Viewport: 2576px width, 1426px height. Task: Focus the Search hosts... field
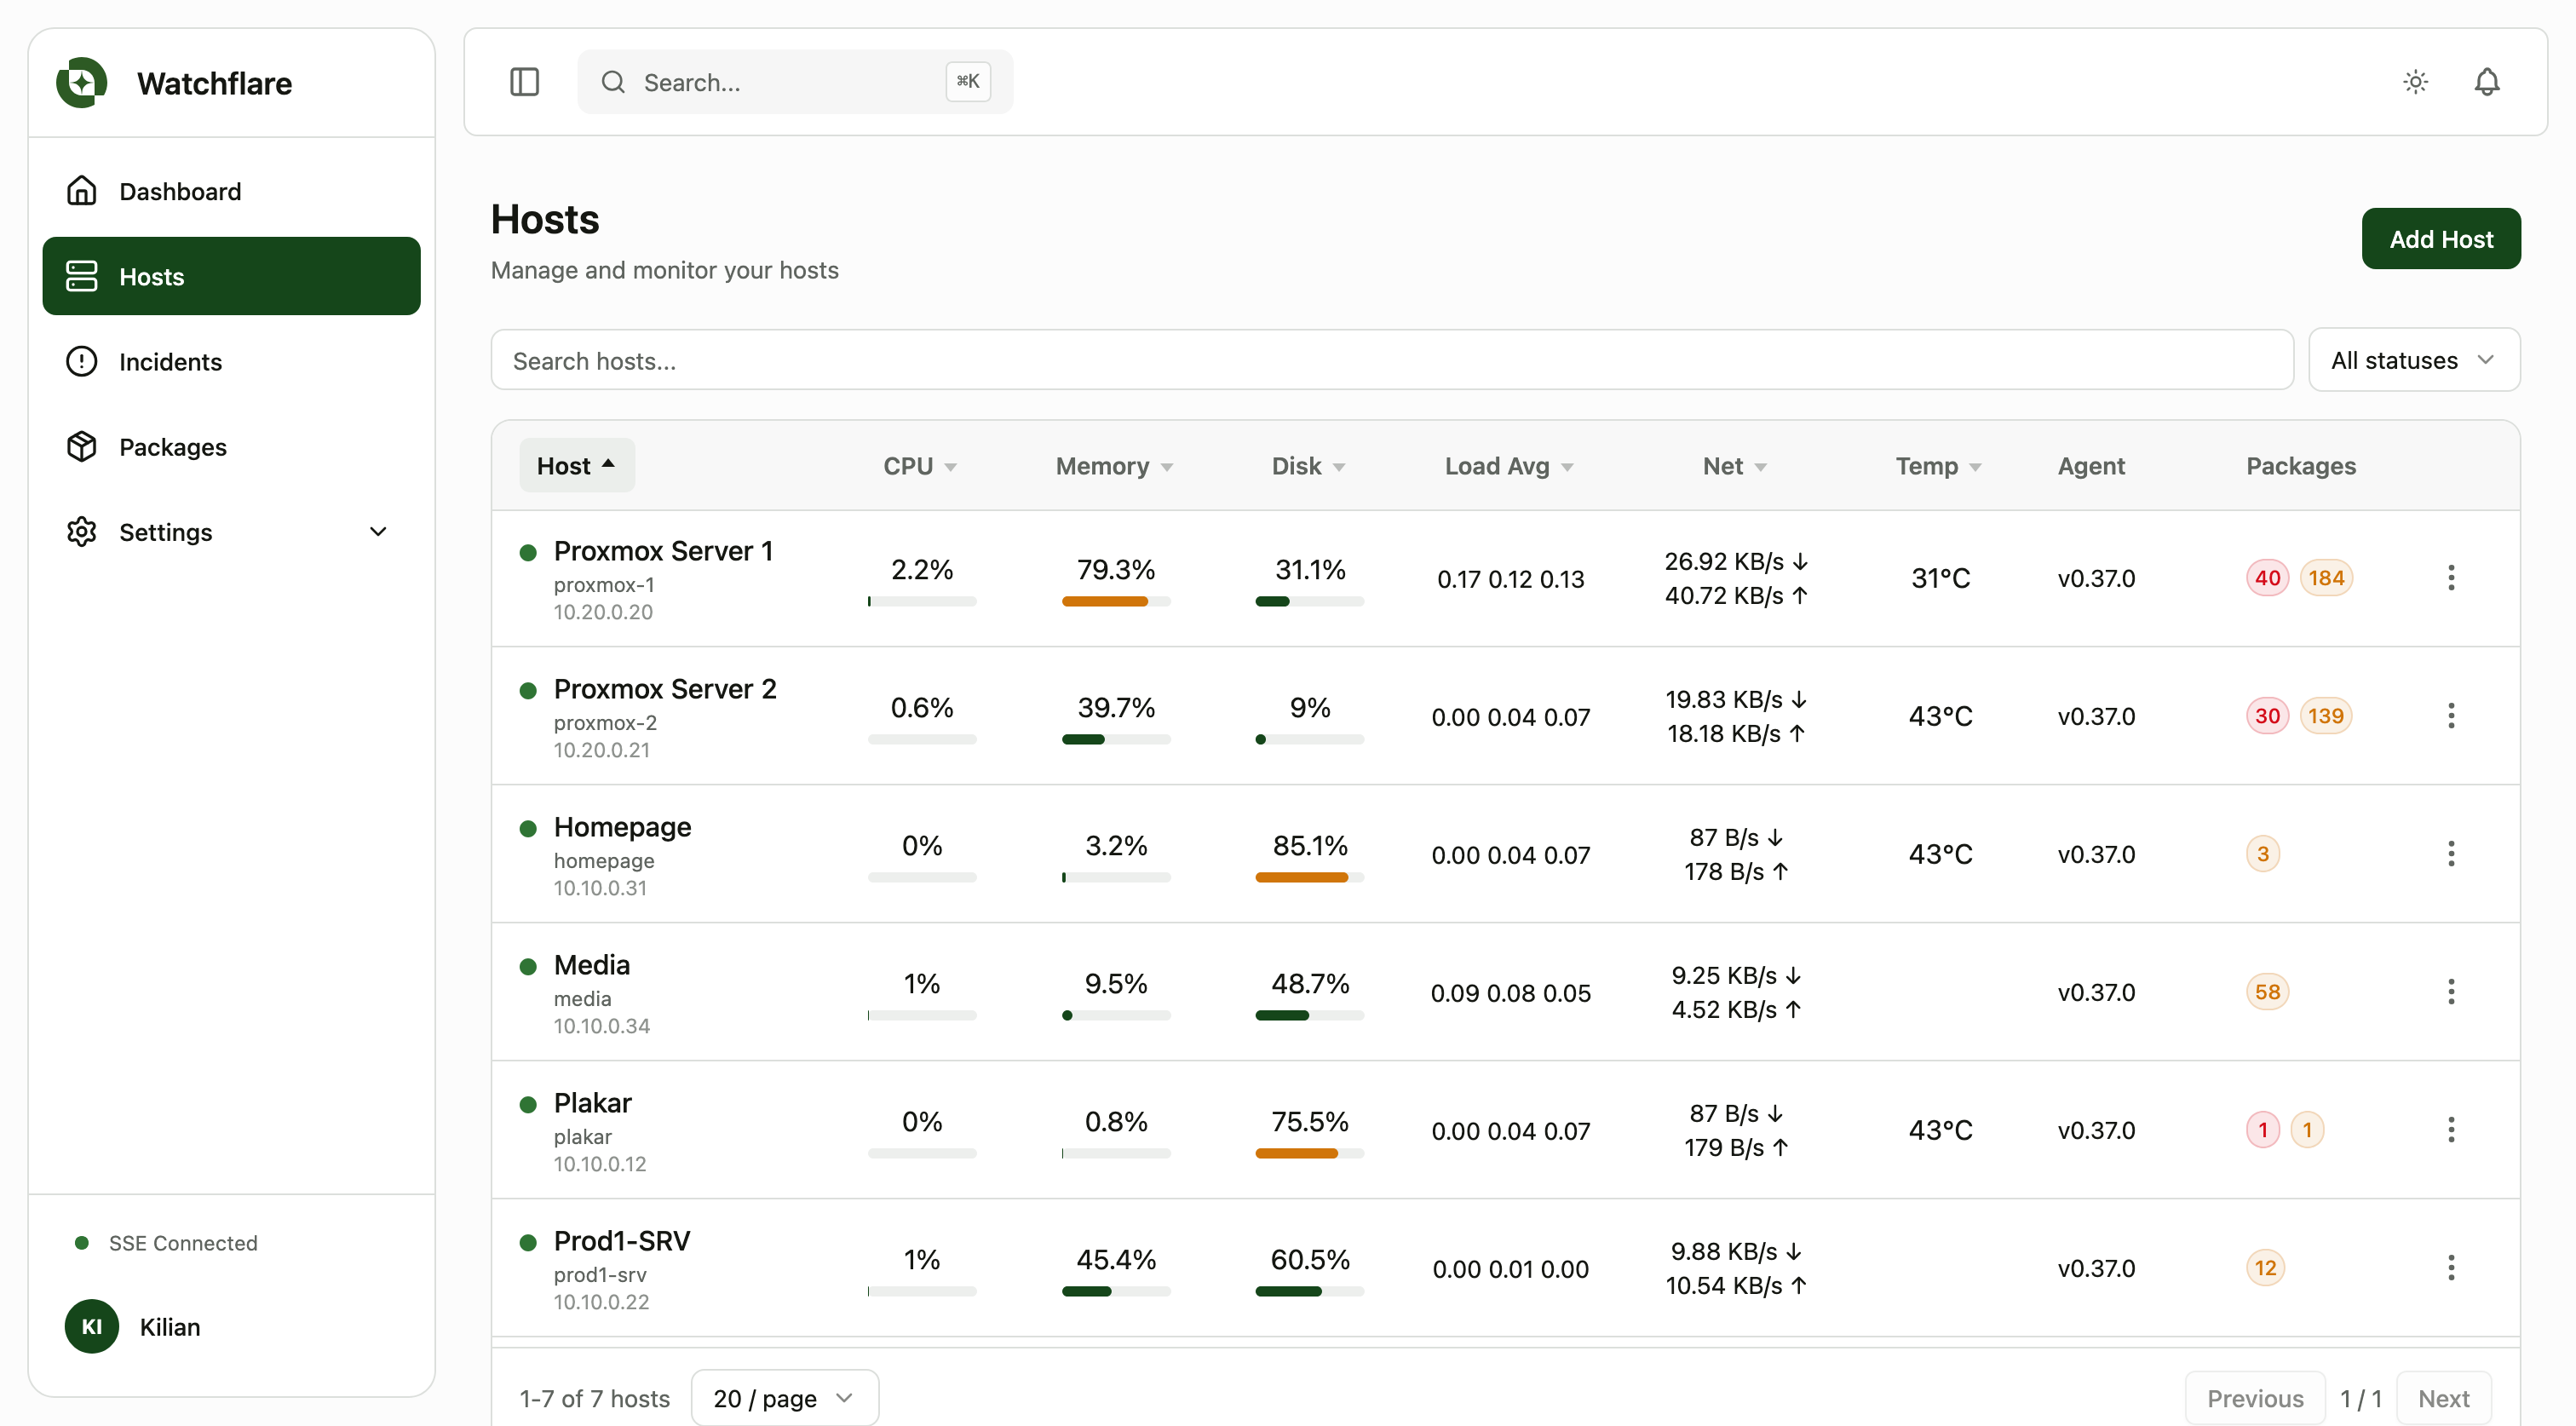point(1391,360)
